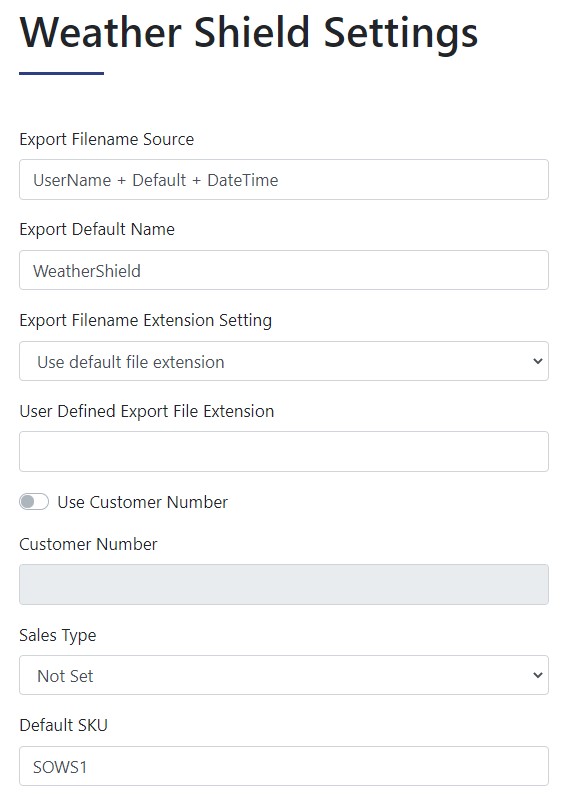Click the 'Weather Shield Settings' page heading
The width and height of the screenshot is (576, 796).
pos(249,33)
